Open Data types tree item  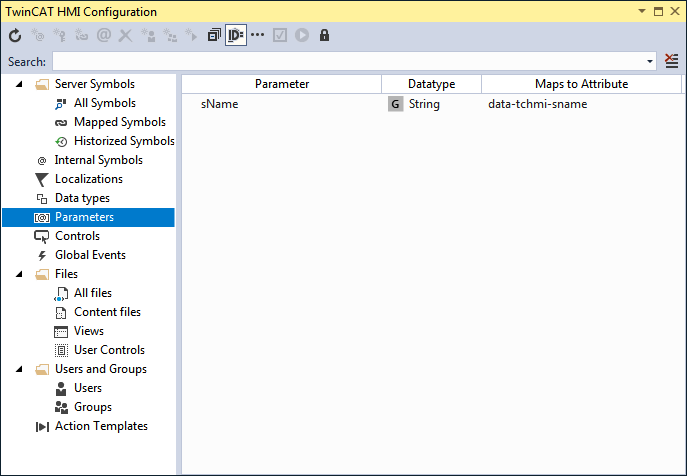pos(82,198)
